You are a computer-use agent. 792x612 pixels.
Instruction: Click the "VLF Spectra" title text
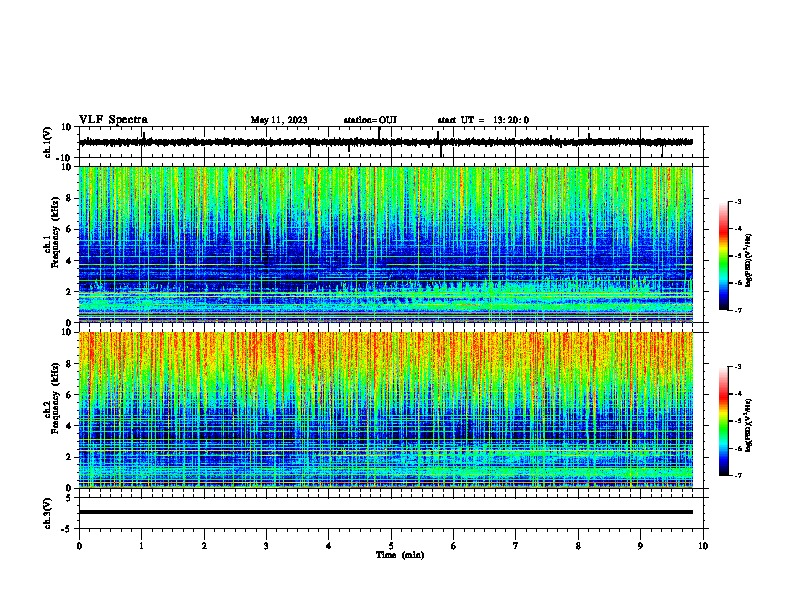(x=113, y=119)
